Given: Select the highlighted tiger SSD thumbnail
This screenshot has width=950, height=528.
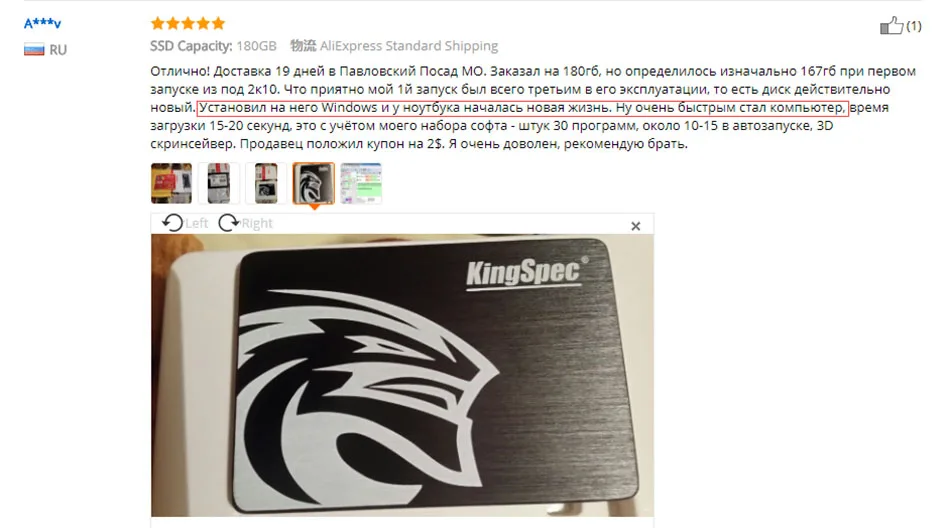Looking at the screenshot, I should (x=313, y=183).
